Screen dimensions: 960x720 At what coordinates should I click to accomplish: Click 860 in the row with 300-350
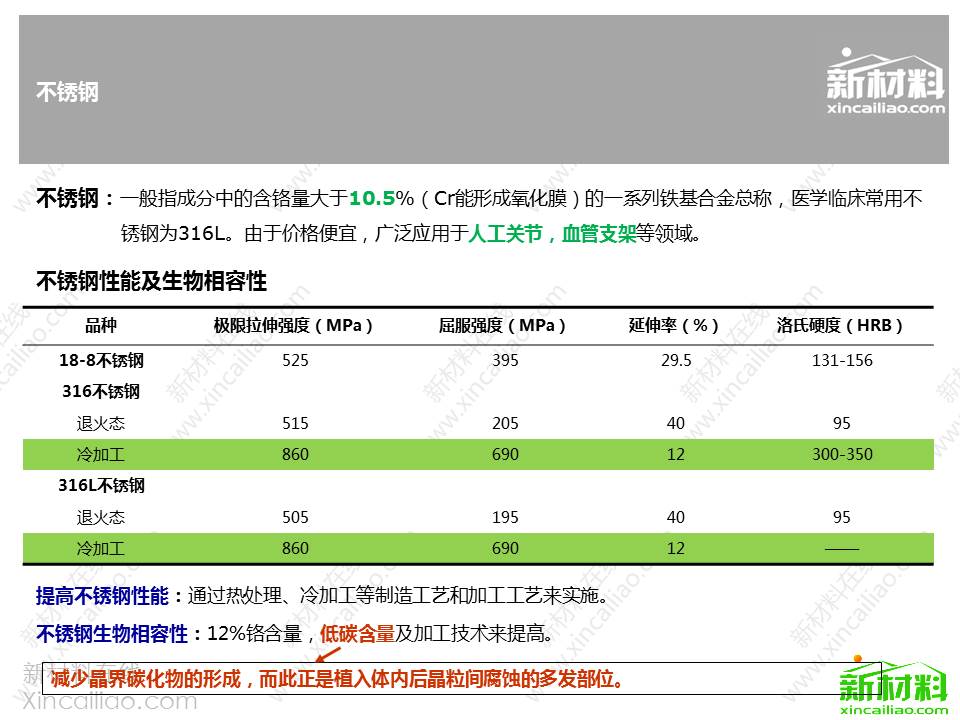click(x=295, y=455)
